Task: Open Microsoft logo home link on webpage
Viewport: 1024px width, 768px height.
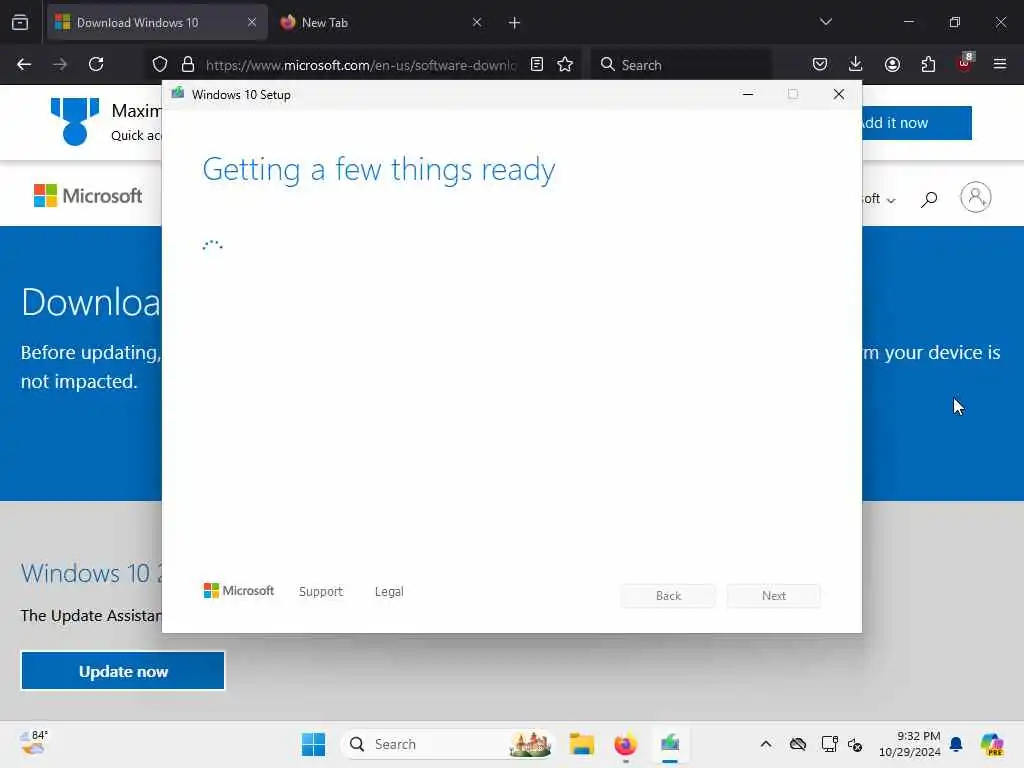Action: pos(88,195)
